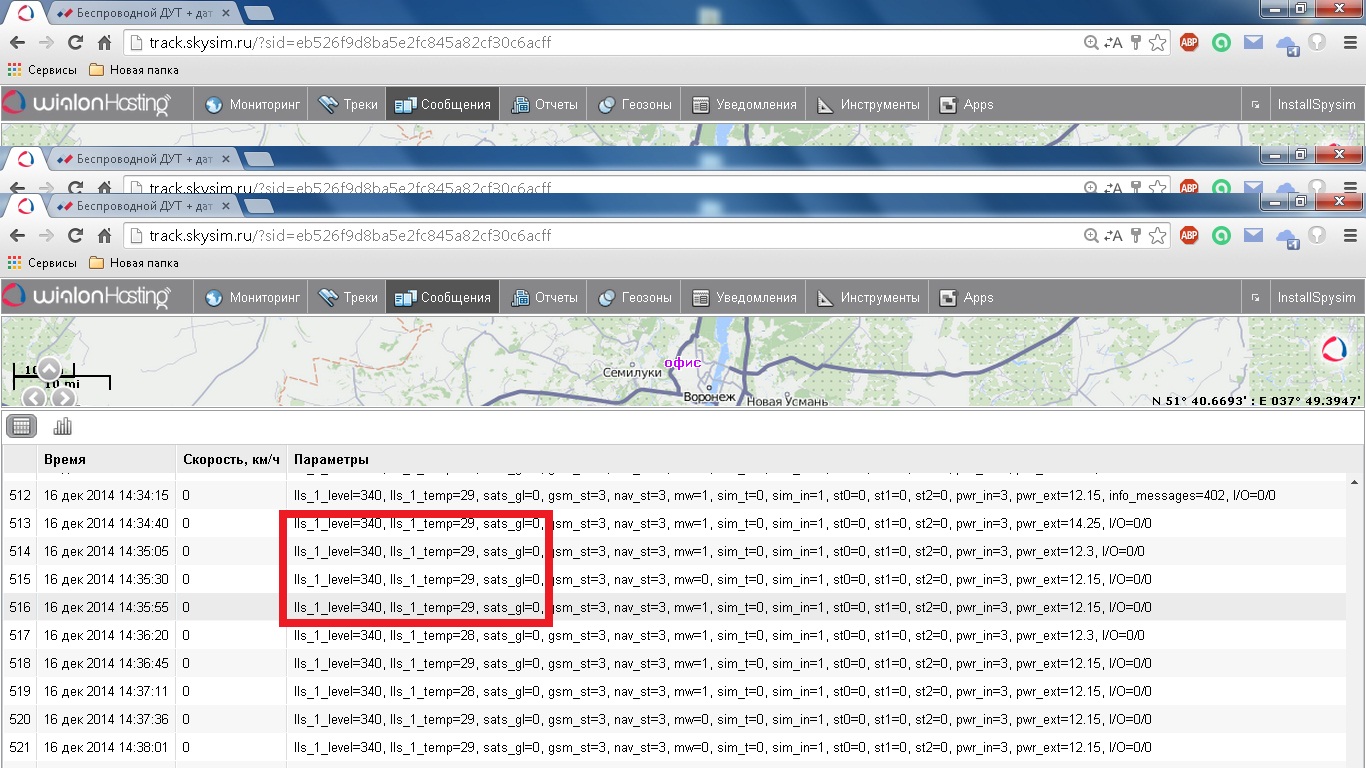Image resolution: width=1366 pixels, height=768 pixels.
Task: Open the Инструменты menu
Action: click(868, 297)
